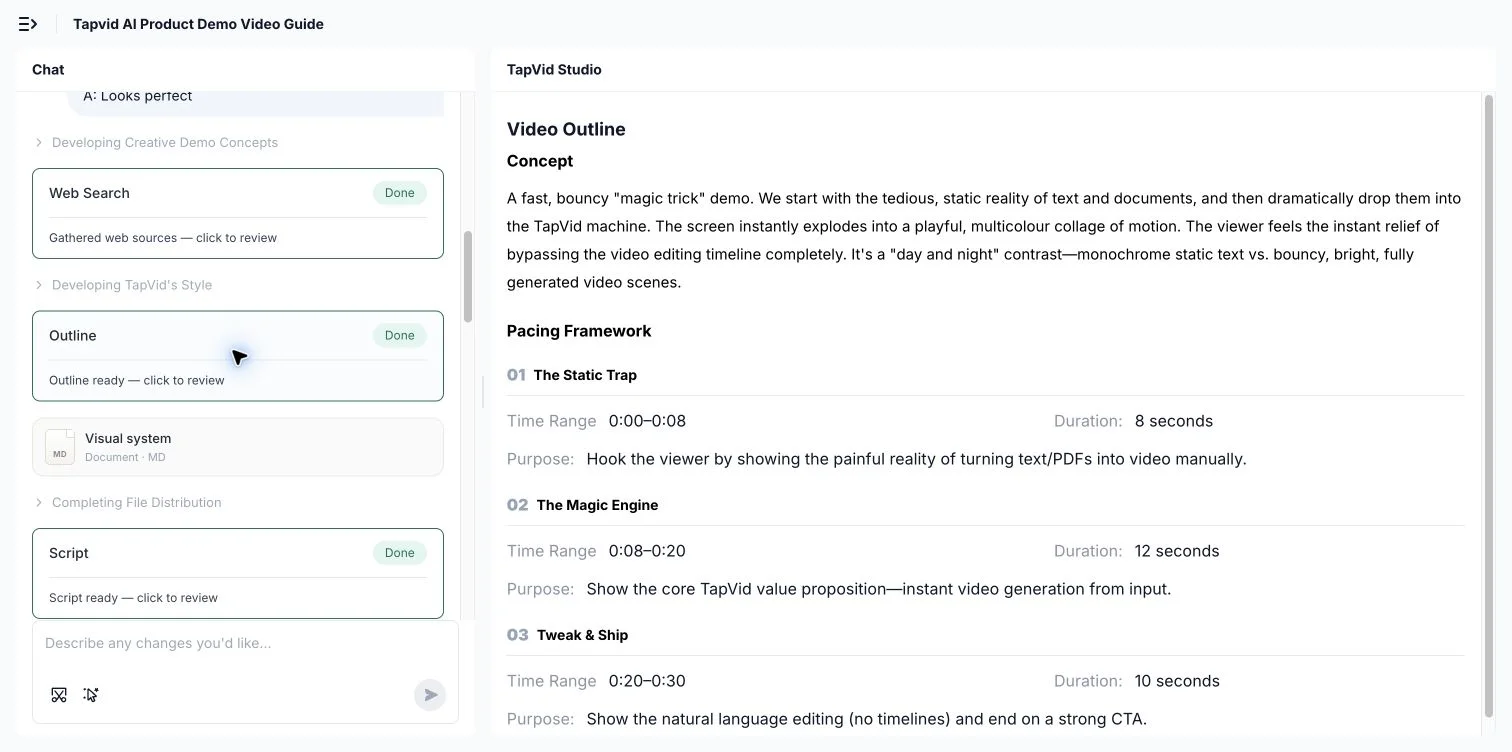Open the Visual system MD document

point(238,447)
